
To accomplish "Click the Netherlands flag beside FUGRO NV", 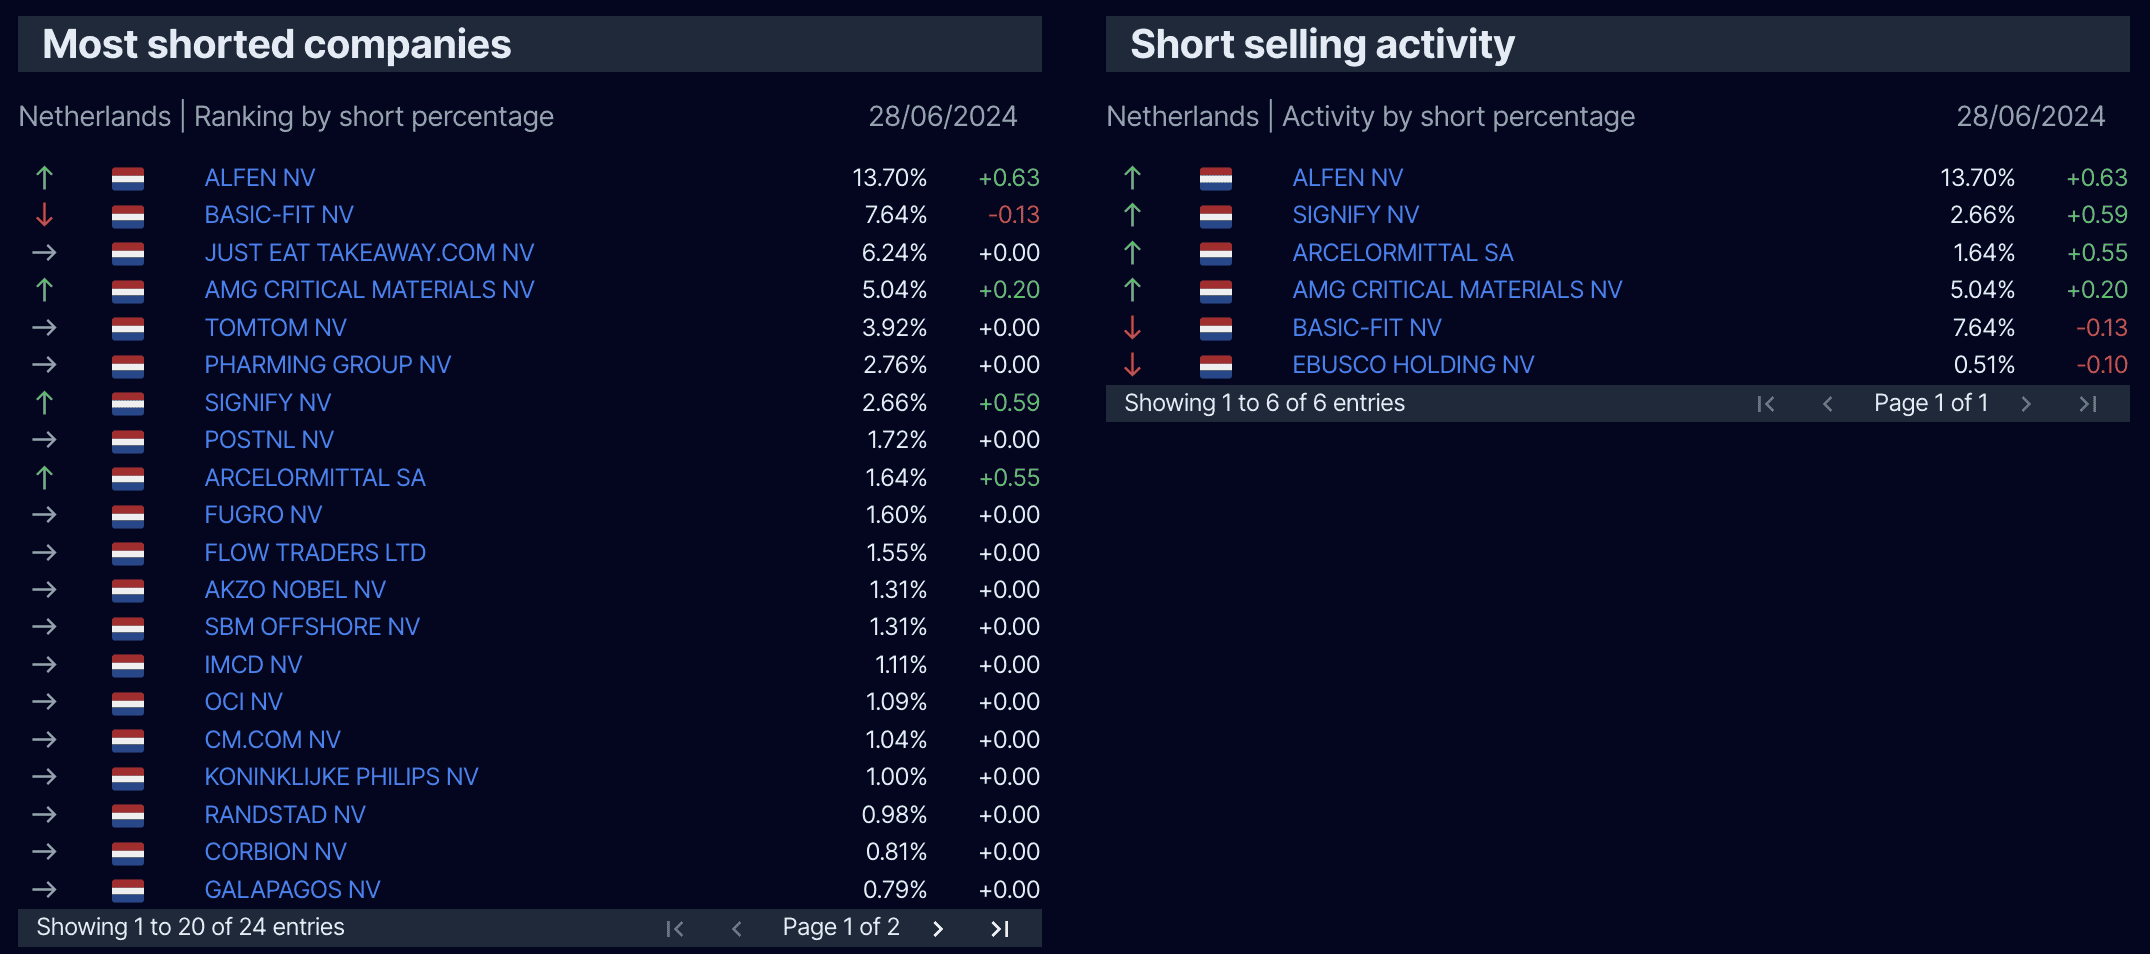I will coord(128,516).
